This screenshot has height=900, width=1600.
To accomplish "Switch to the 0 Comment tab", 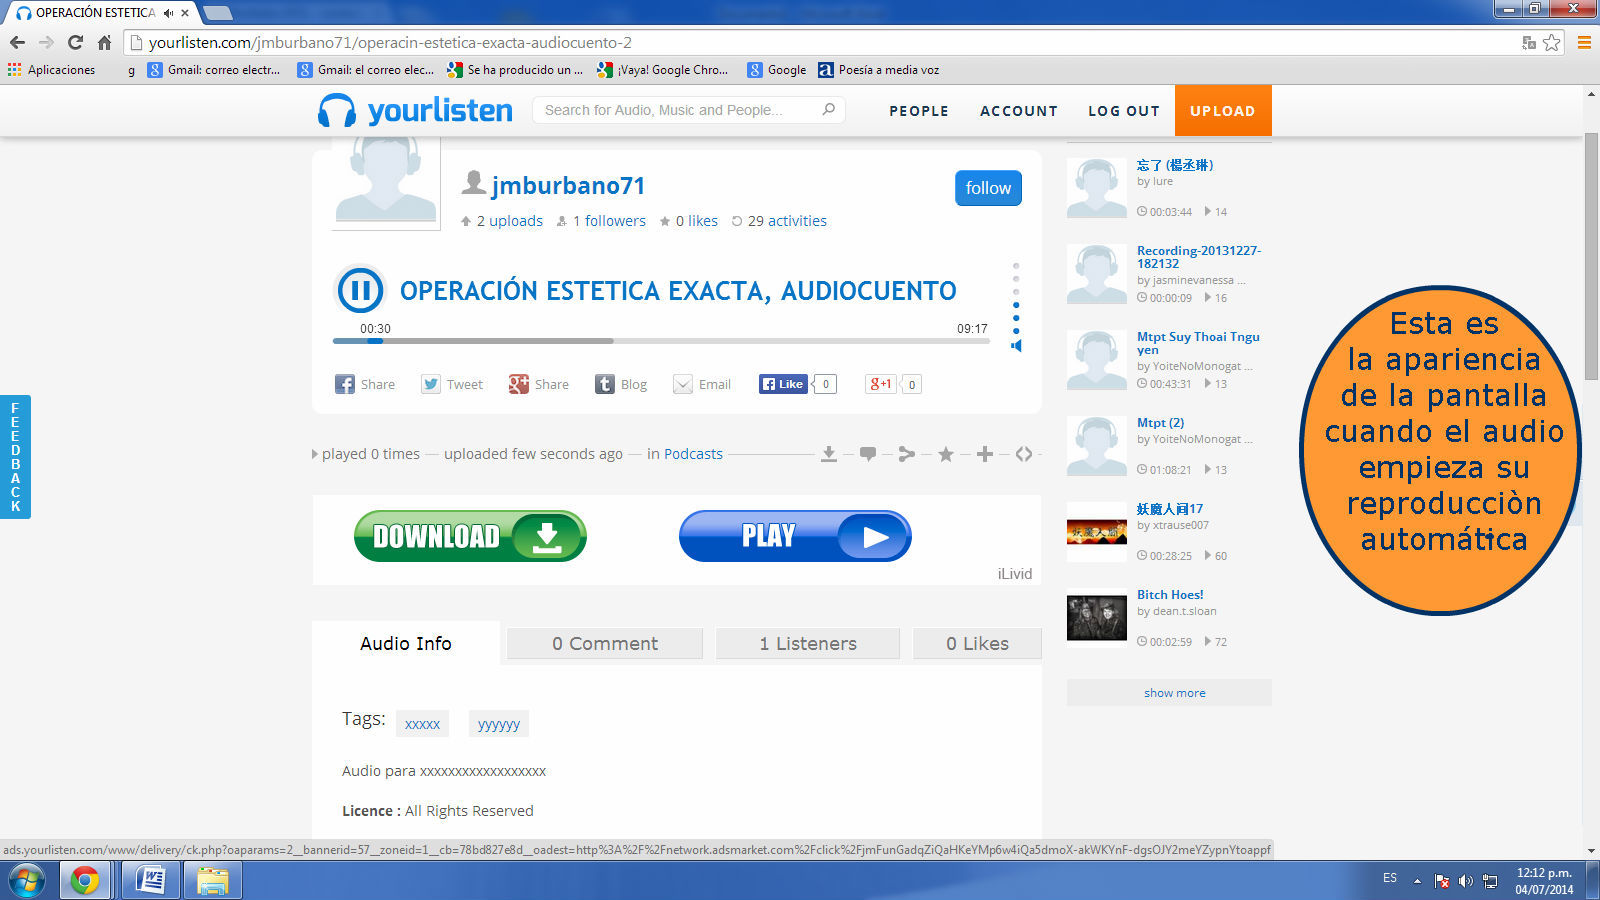I will pos(605,644).
